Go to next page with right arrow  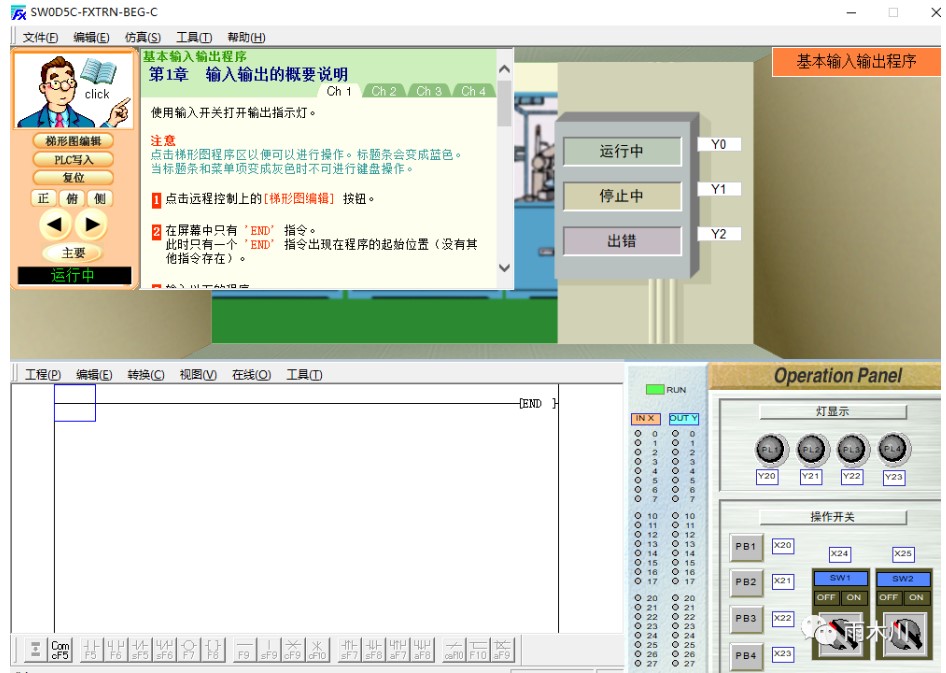[92, 225]
